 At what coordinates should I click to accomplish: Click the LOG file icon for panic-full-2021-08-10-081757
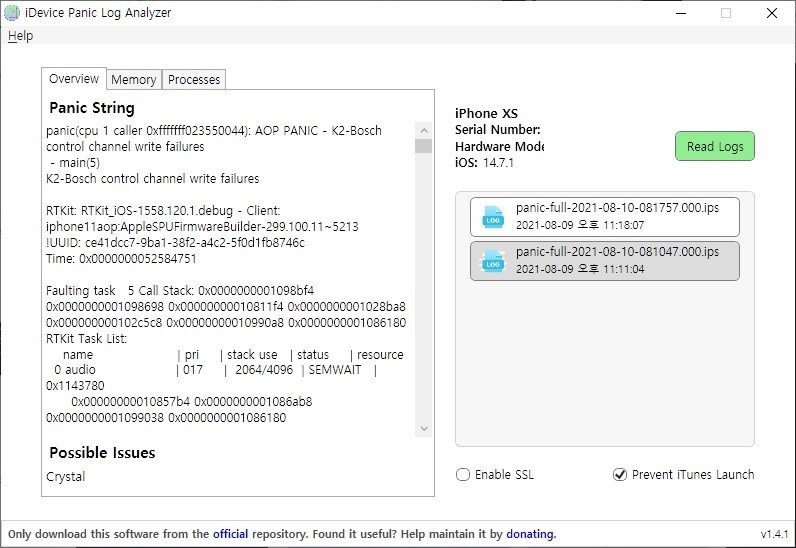[493, 216]
